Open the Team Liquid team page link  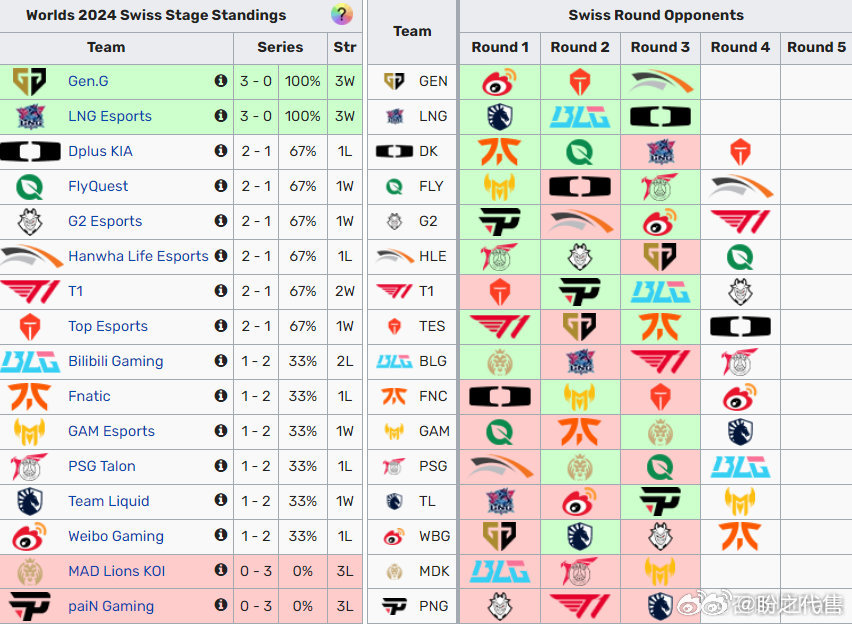(108, 501)
